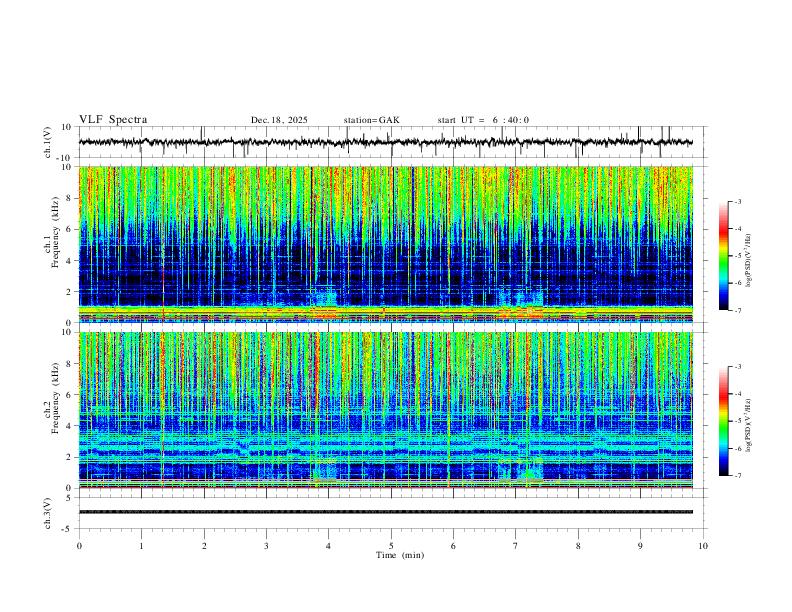Click the "ch.1(V)" waveform axis label

(48, 142)
